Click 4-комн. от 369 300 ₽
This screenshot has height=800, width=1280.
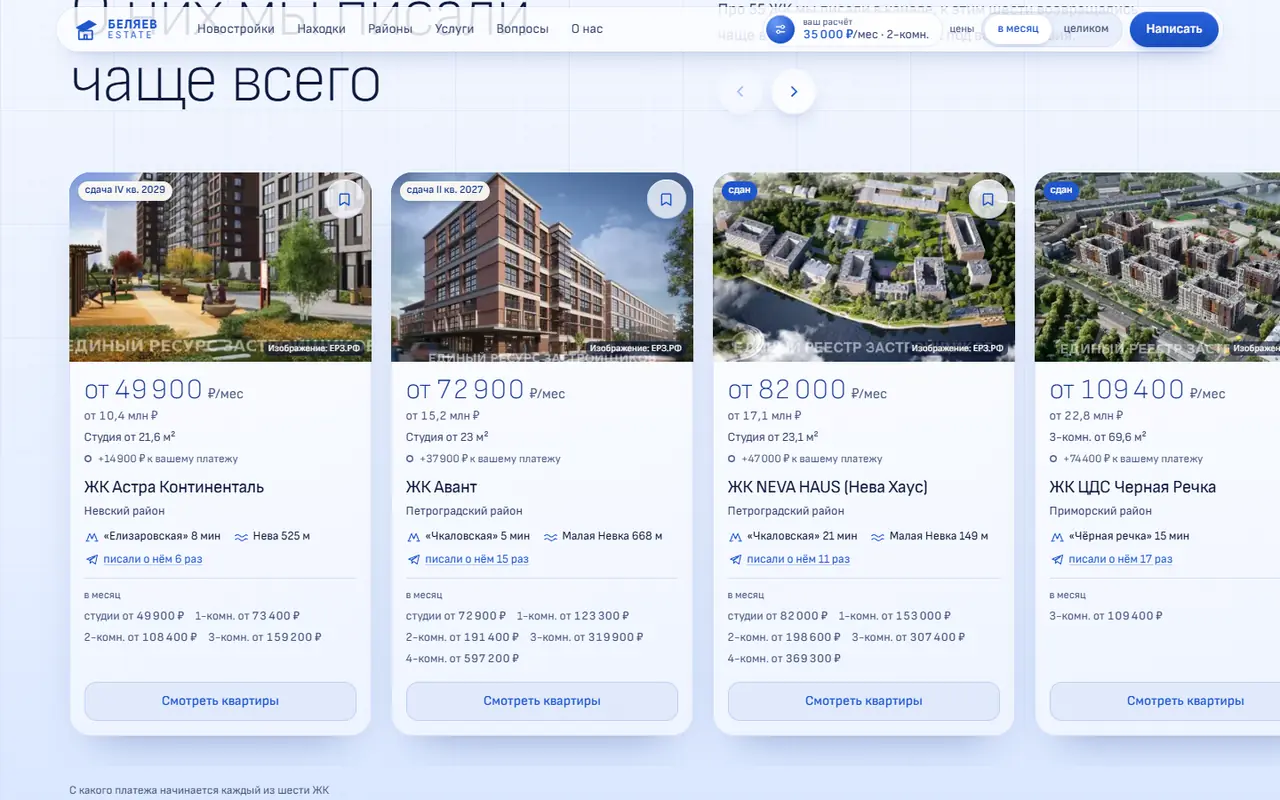[785, 659]
